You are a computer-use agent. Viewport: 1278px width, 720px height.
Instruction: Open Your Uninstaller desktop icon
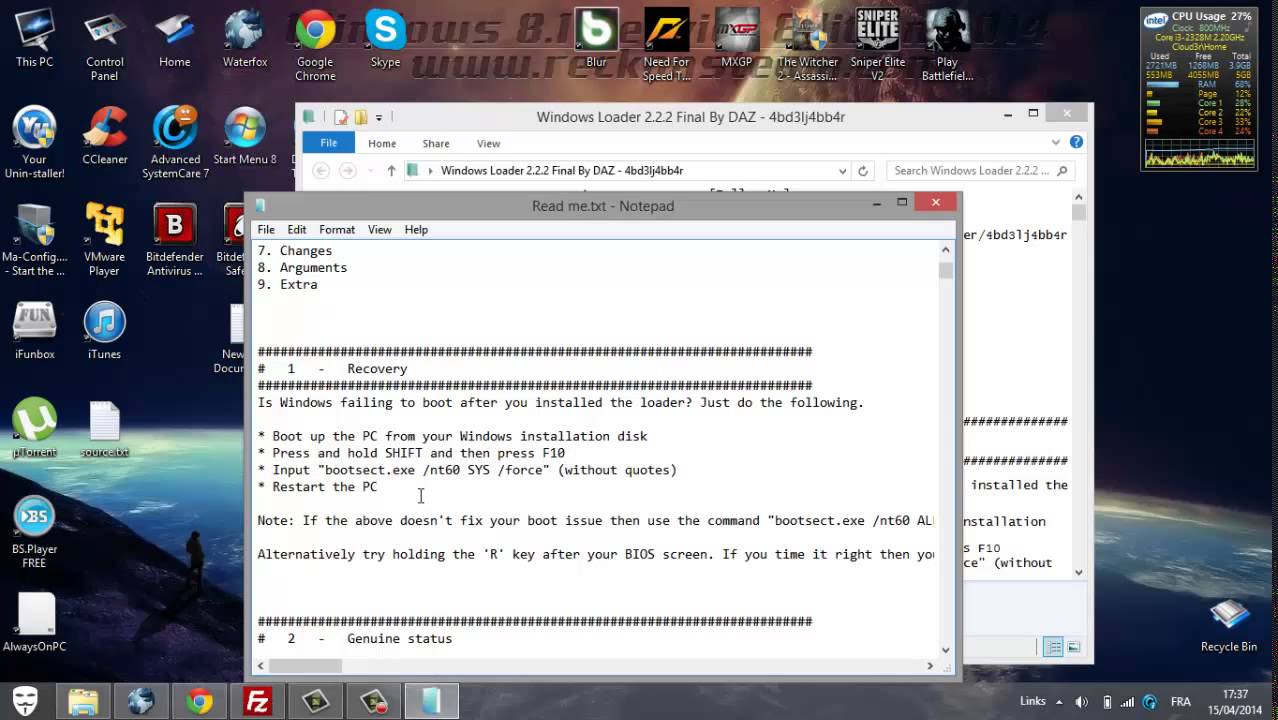34,143
